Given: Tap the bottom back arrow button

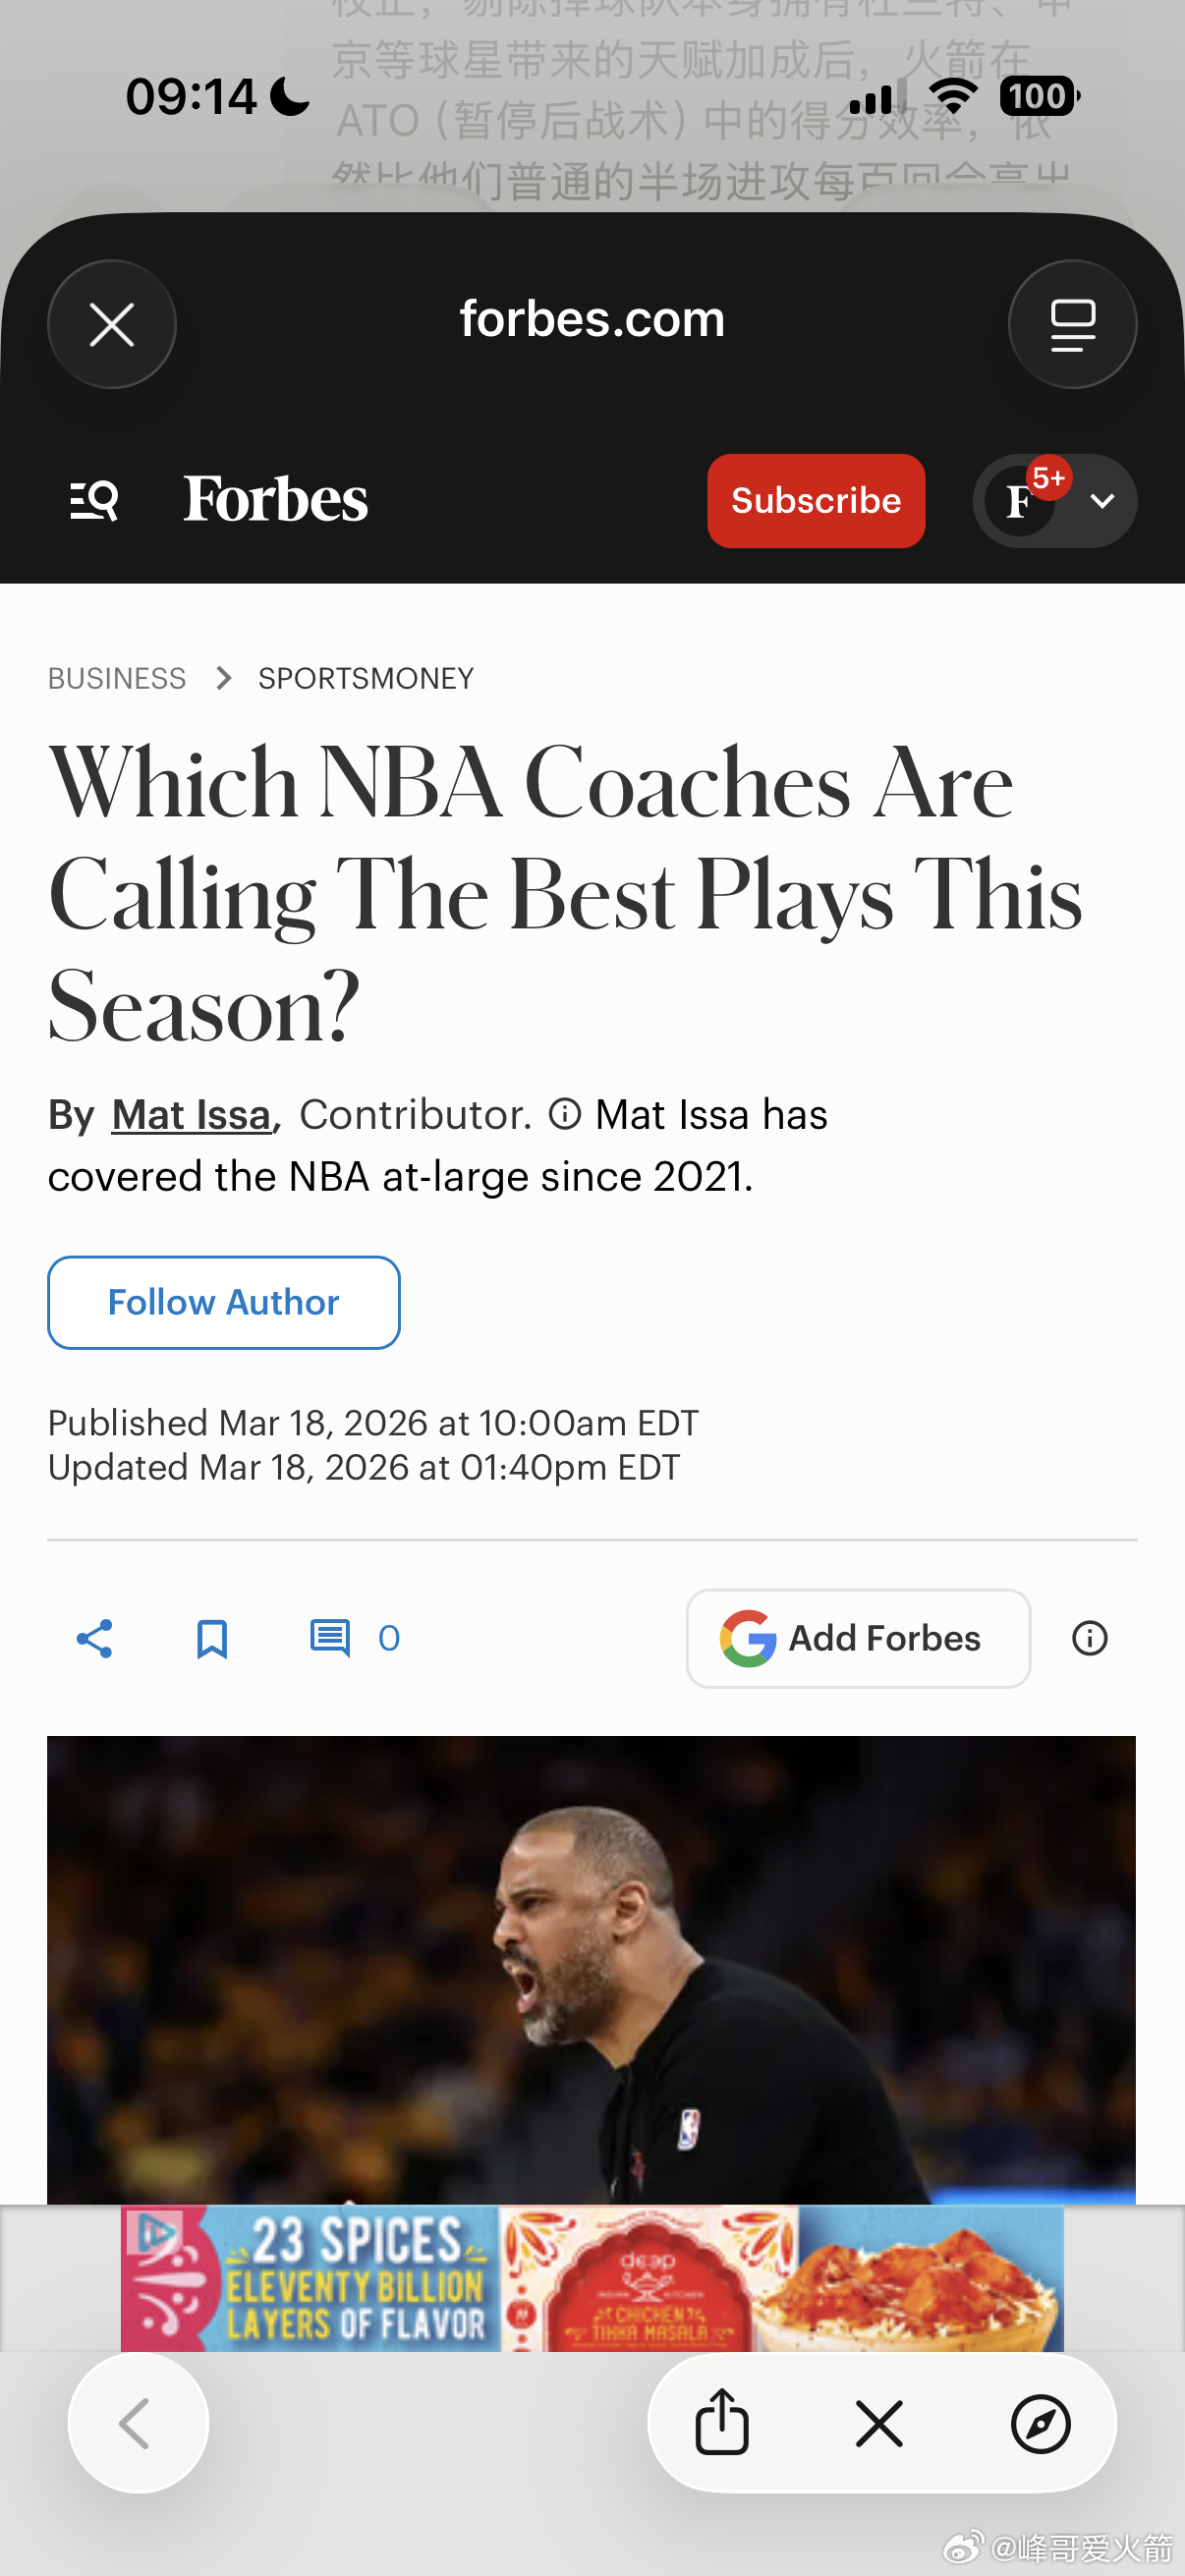Looking at the screenshot, I should tap(138, 2423).
